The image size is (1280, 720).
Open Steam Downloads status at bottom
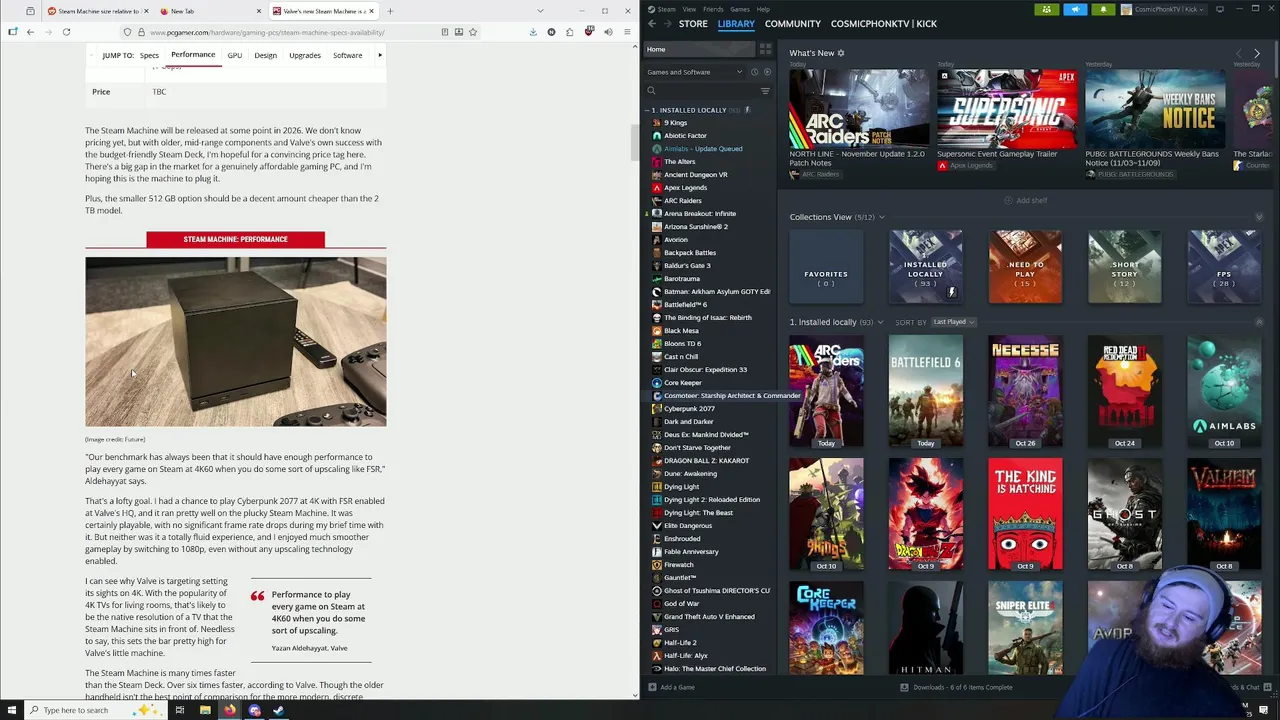956,687
